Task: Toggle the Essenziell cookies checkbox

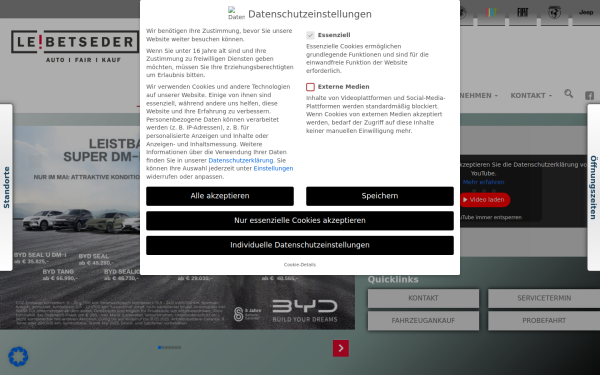Action: pyautogui.click(x=310, y=35)
